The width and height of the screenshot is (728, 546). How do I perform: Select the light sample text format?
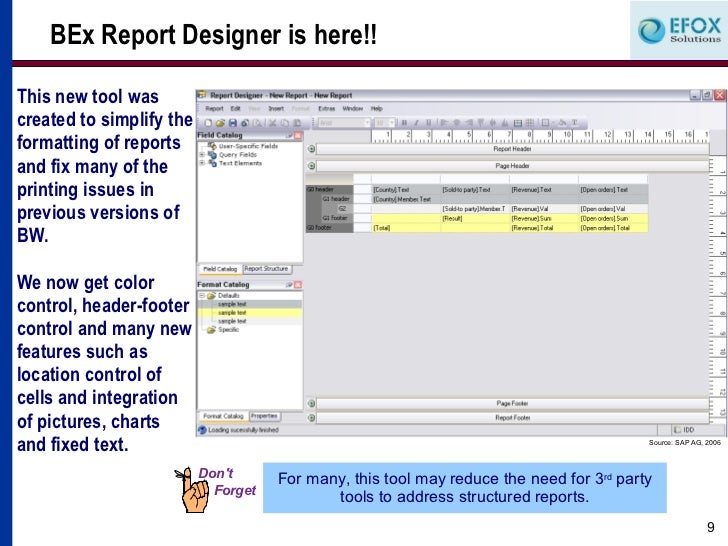(250, 321)
